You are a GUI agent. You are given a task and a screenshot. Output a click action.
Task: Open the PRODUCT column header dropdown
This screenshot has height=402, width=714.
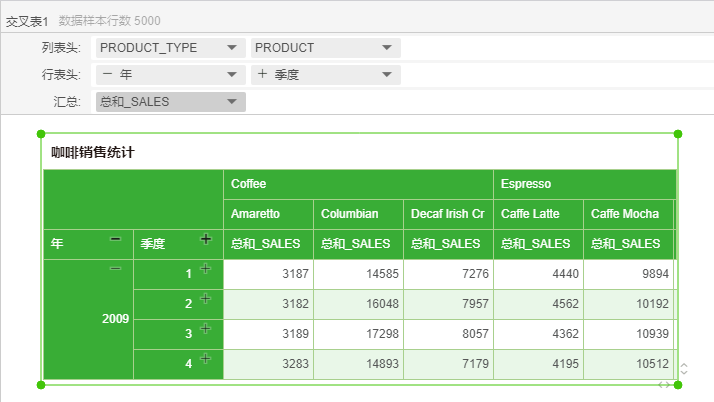pyautogui.click(x=387, y=48)
